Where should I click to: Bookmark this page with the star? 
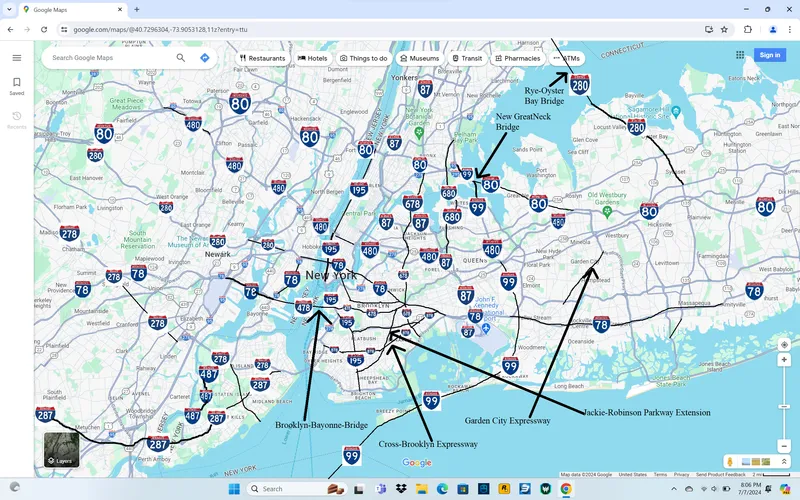pyautogui.click(x=724, y=30)
